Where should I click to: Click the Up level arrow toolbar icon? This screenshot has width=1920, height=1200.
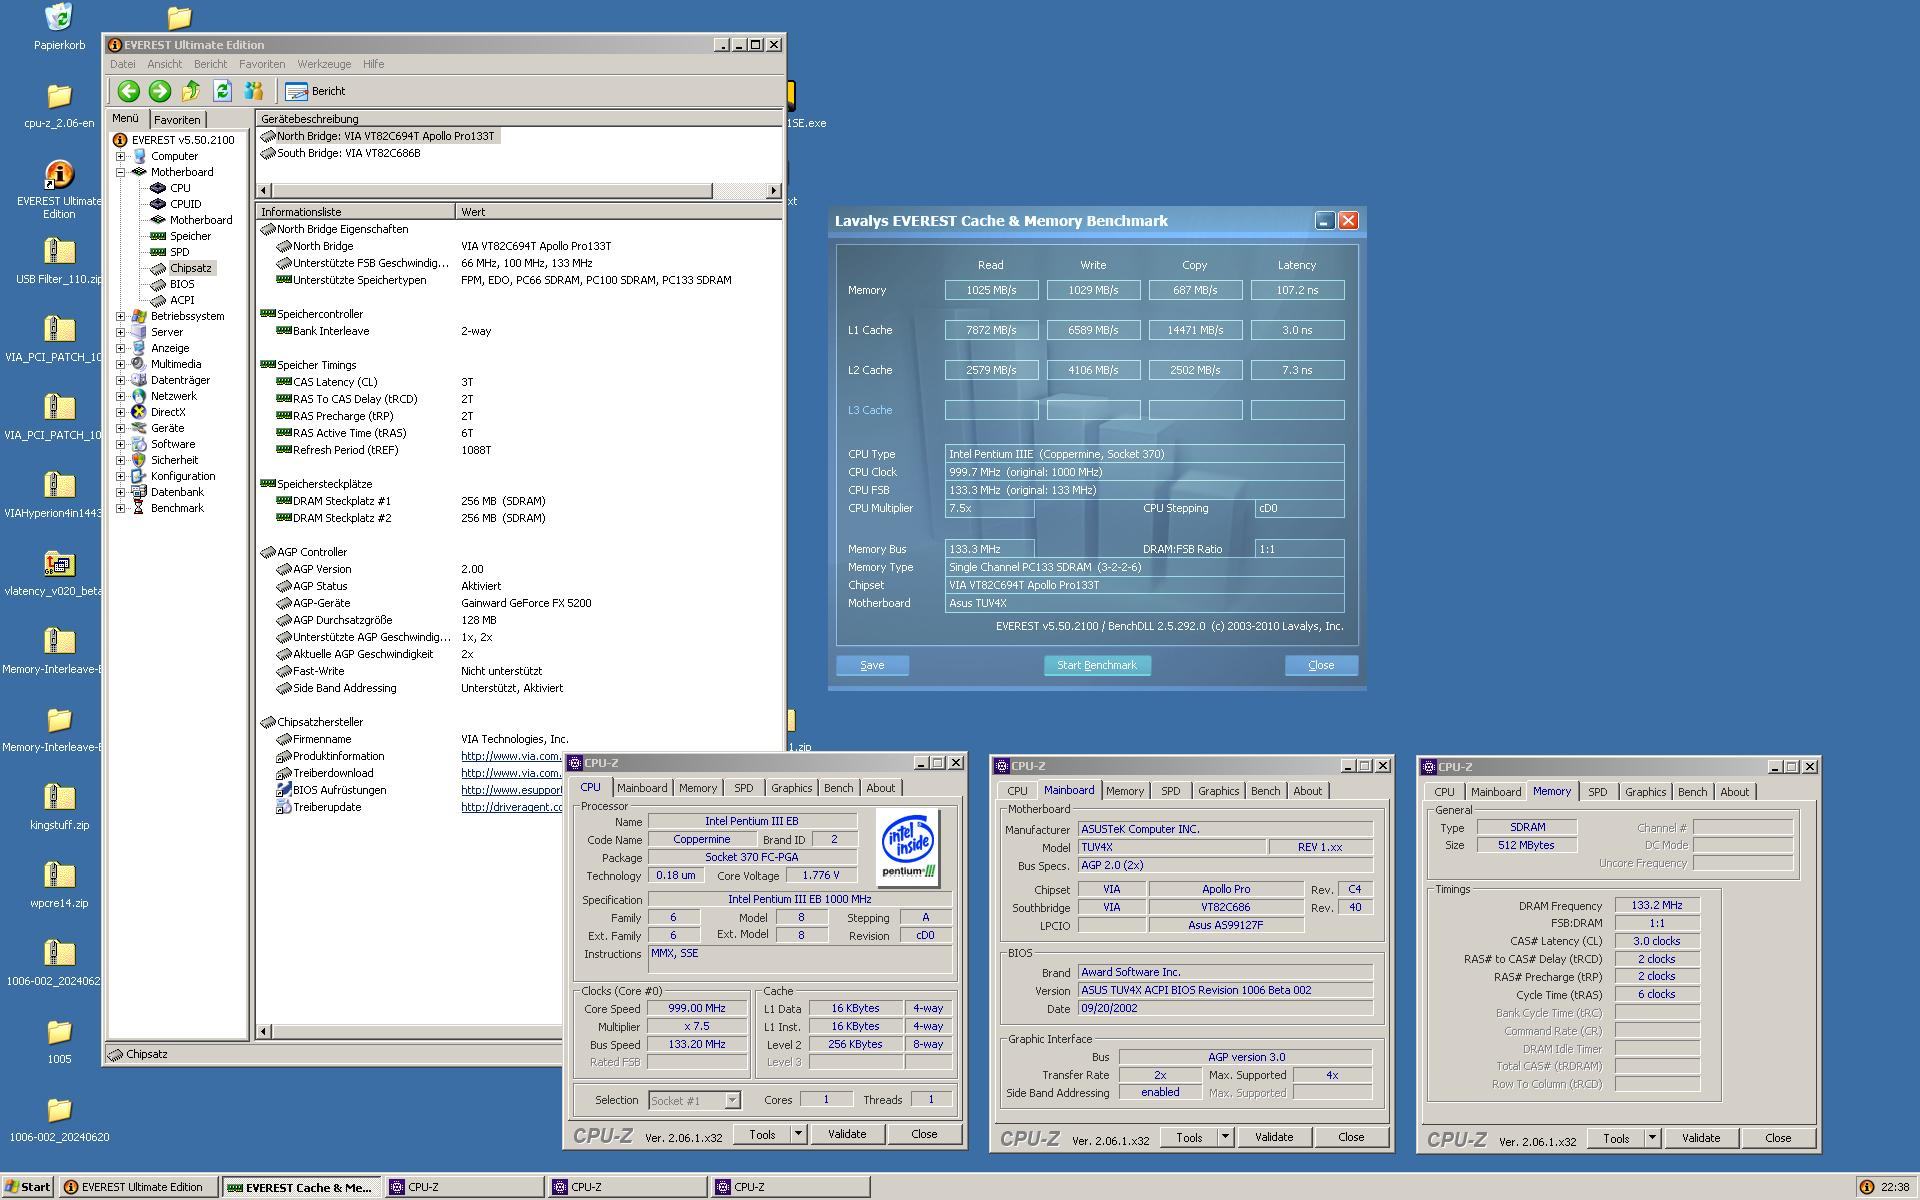pos(191,91)
